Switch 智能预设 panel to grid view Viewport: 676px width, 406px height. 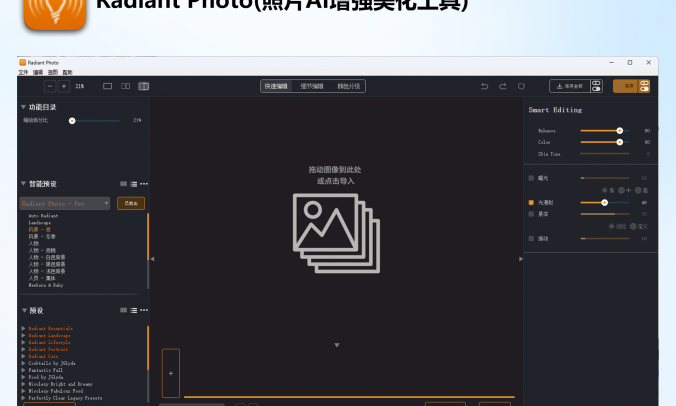pyautogui.click(x=123, y=184)
